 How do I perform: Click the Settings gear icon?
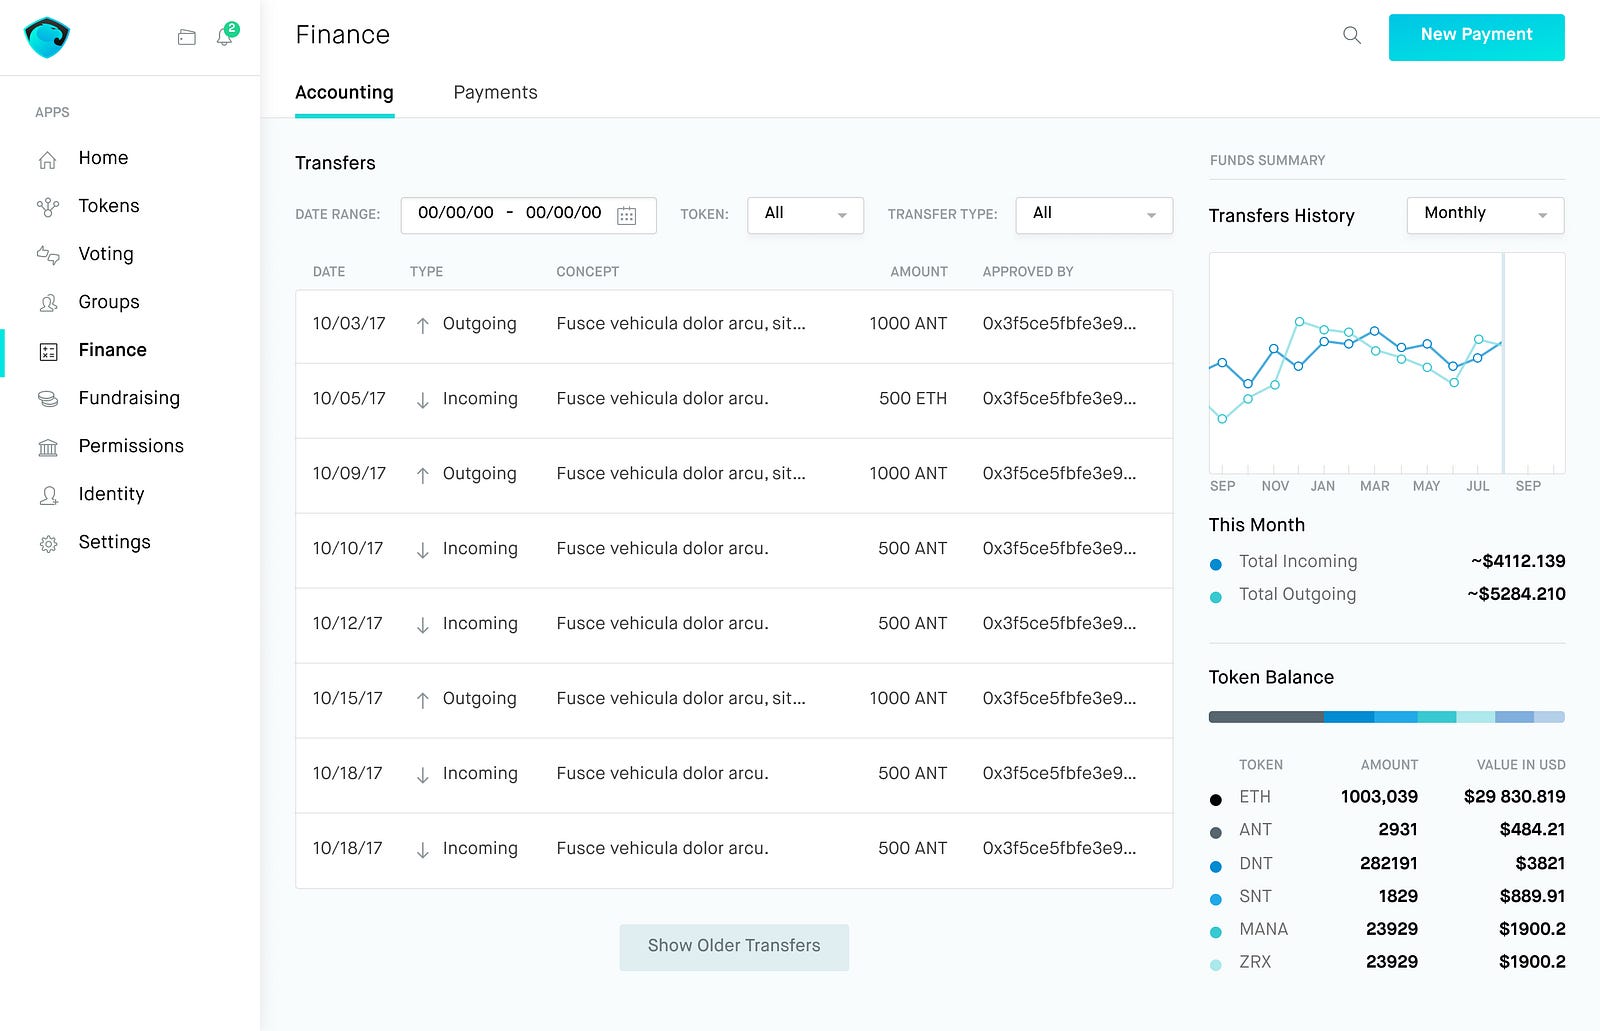48,544
